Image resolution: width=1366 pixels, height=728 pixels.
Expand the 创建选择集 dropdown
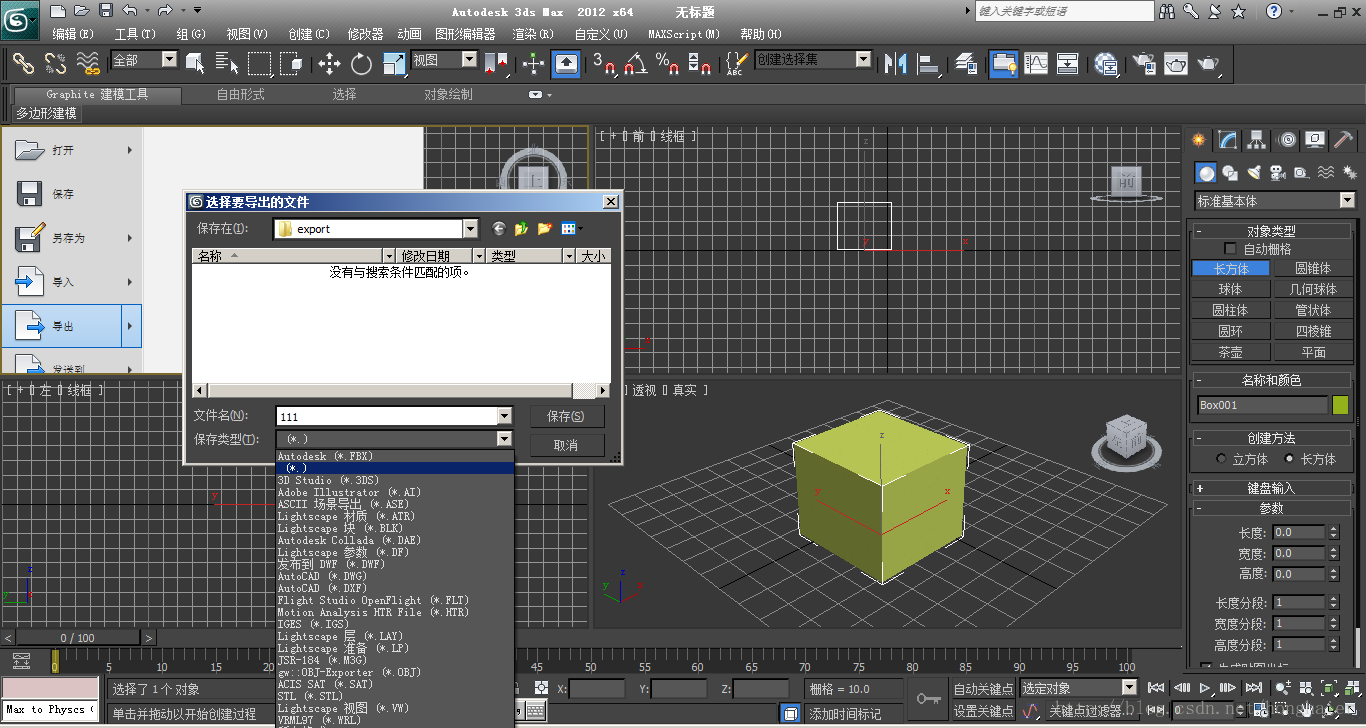coord(863,60)
